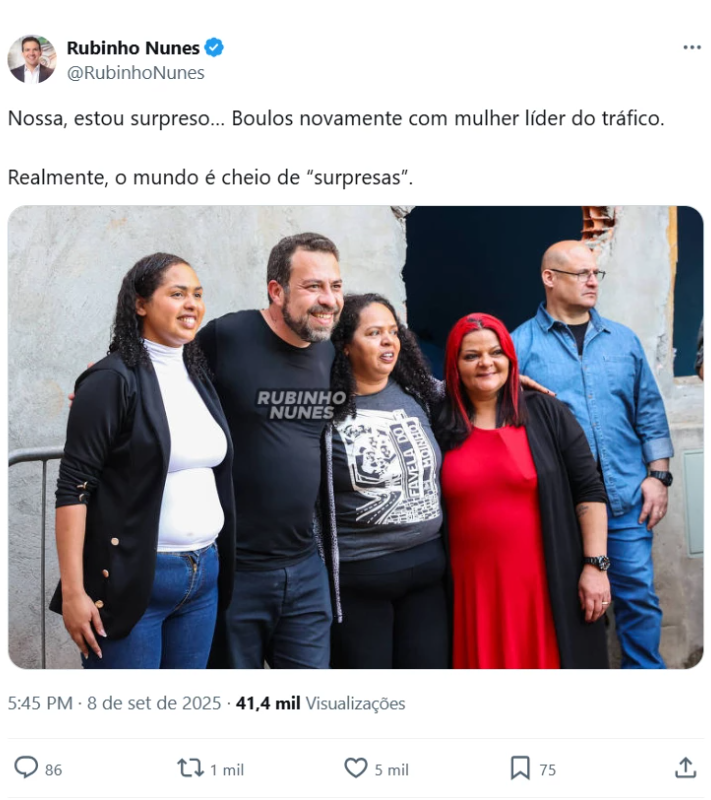711x800 pixels.
Task: Open the attached photo in the post
Action: pos(356,437)
